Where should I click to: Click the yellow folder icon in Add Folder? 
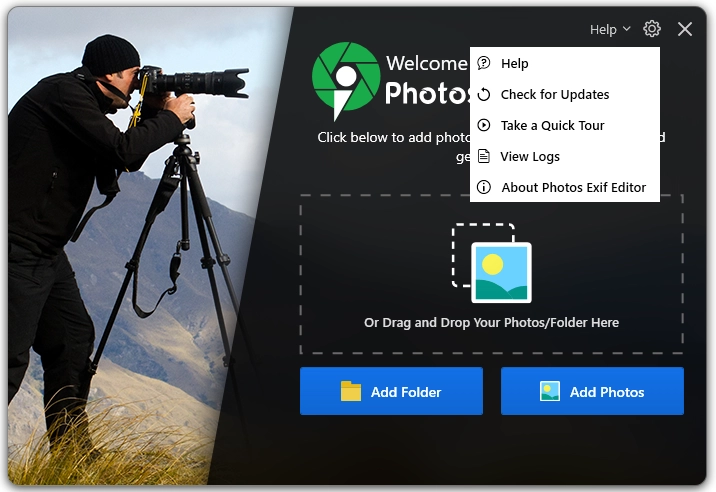pyautogui.click(x=351, y=392)
